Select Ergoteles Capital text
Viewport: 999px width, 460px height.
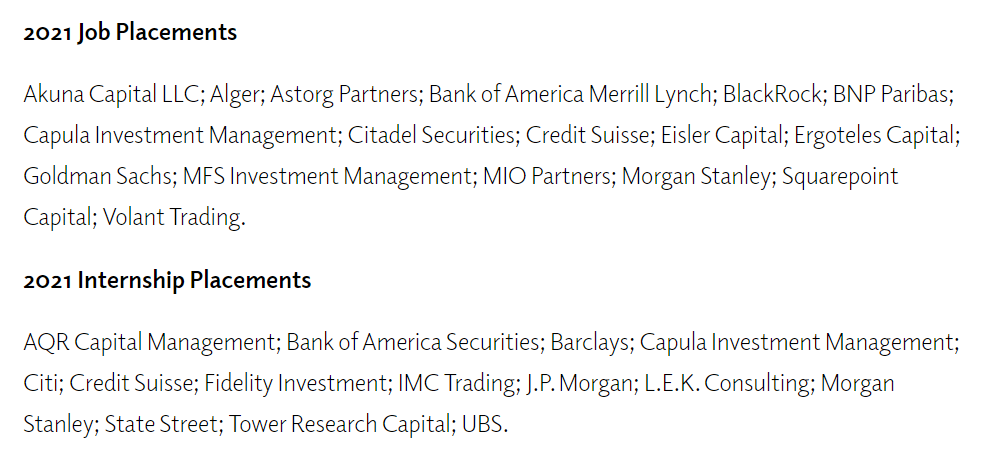(x=875, y=136)
